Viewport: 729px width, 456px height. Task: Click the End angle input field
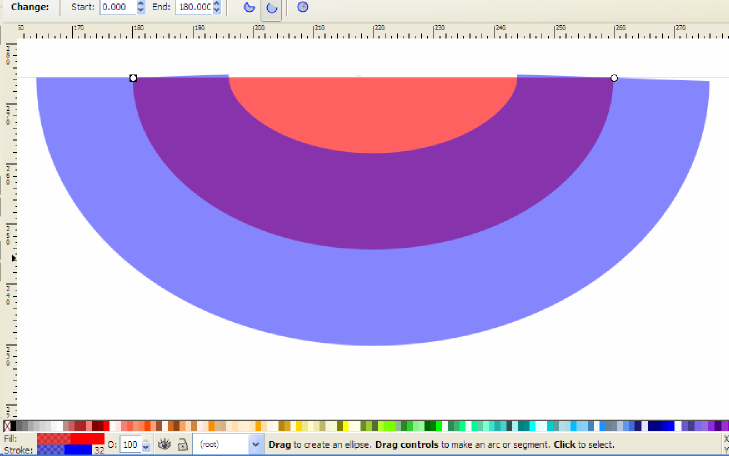pos(193,7)
